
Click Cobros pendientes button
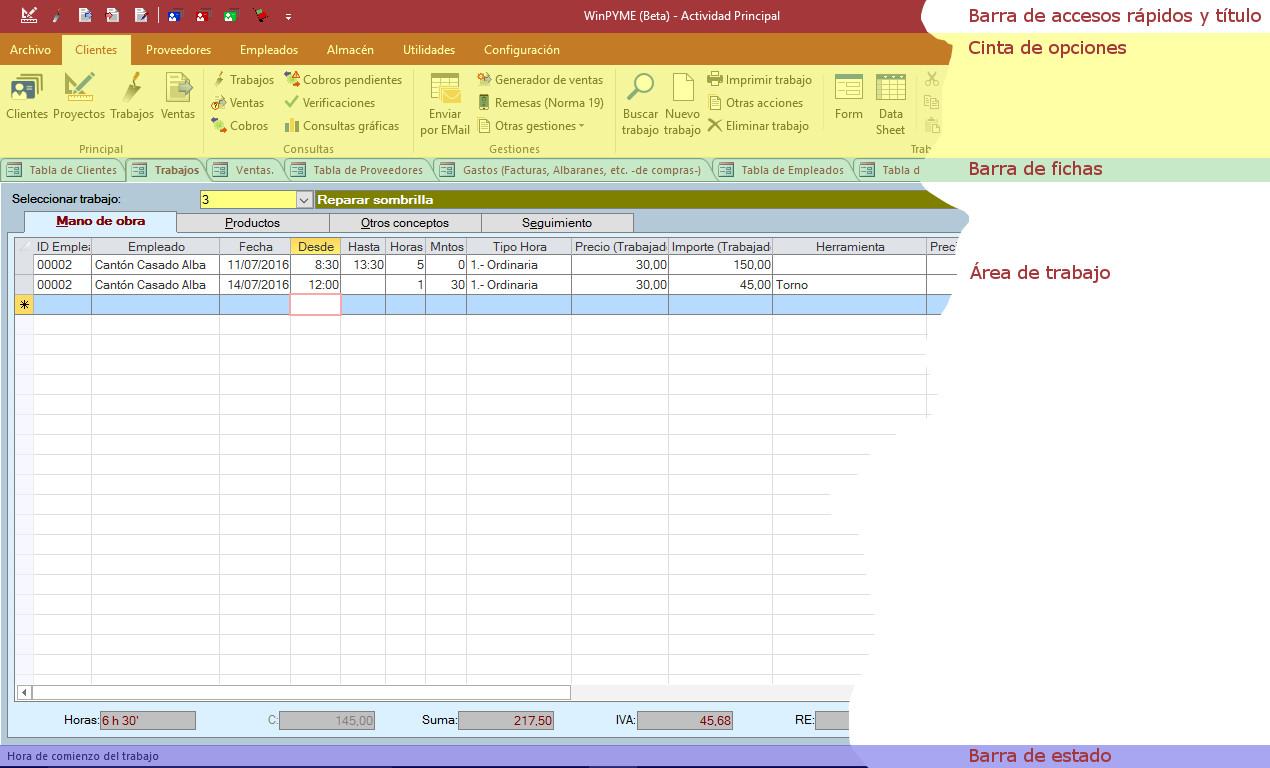point(343,80)
